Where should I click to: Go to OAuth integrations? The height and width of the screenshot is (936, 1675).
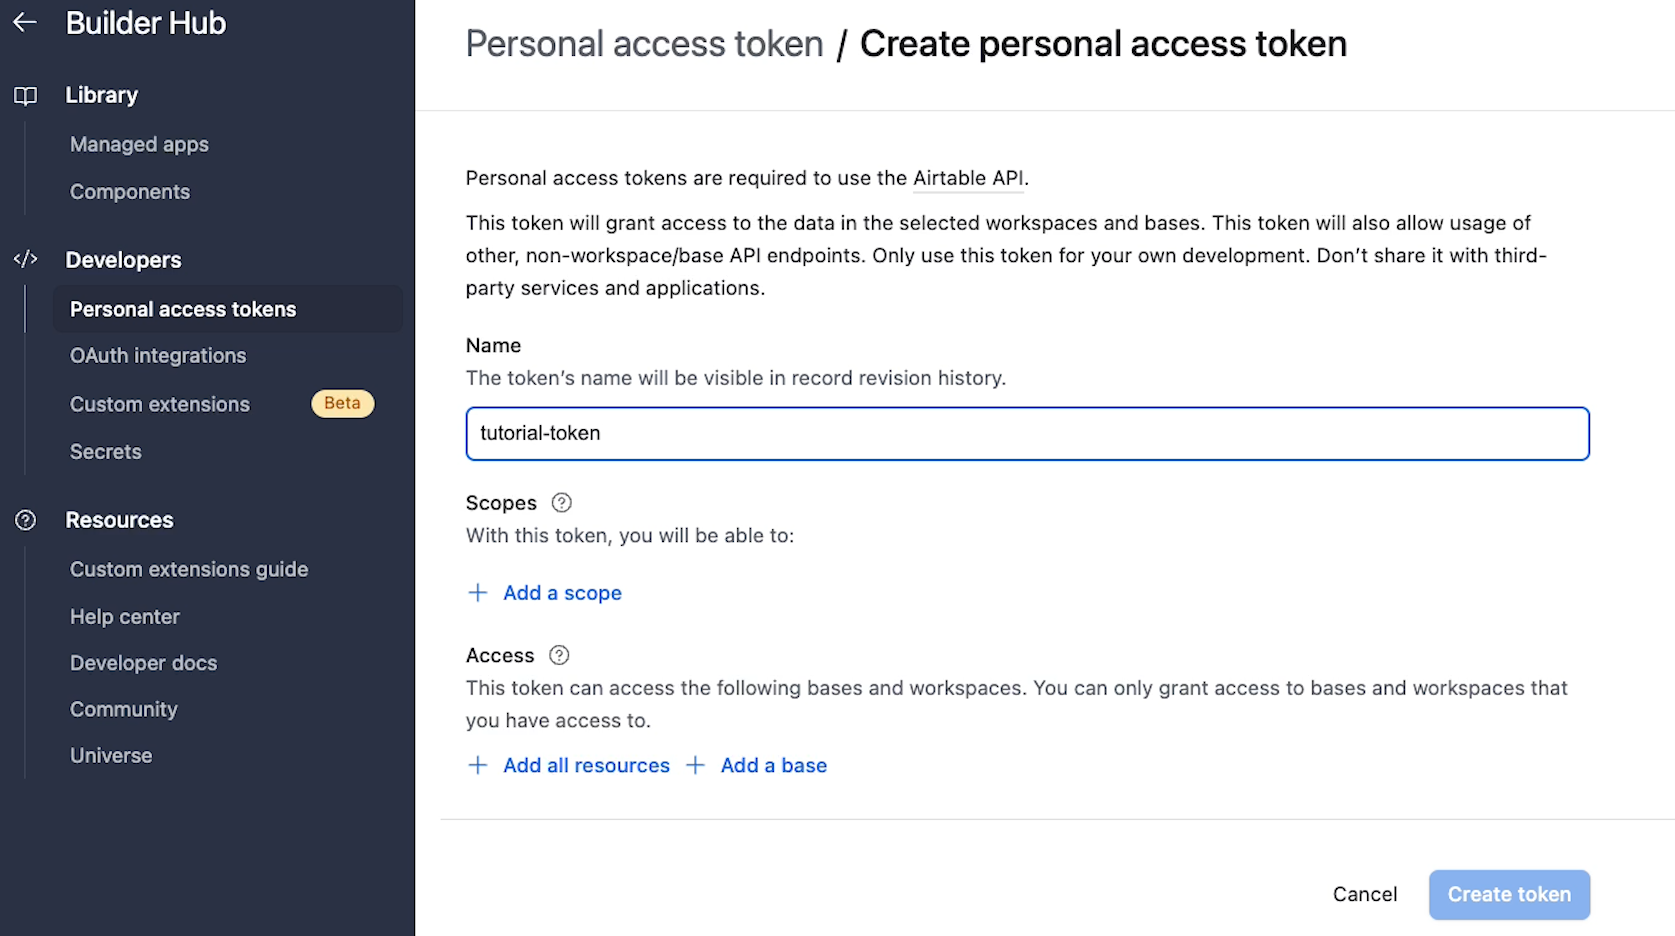pyautogui.click(x=158, y=356)
